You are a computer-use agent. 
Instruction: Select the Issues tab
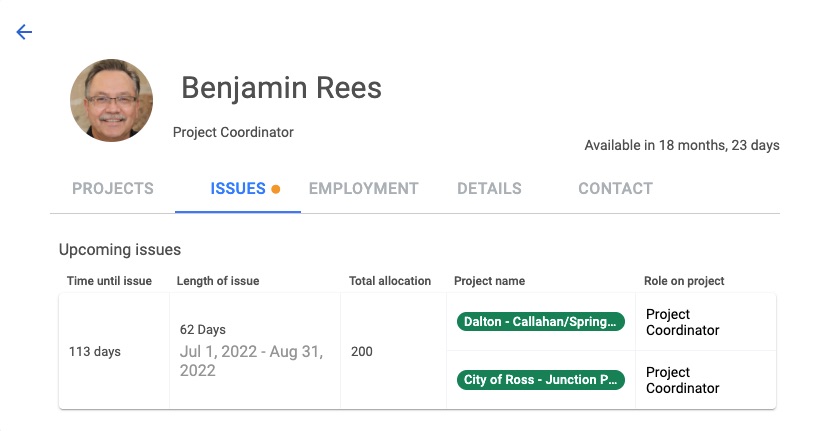pos(238,189)
